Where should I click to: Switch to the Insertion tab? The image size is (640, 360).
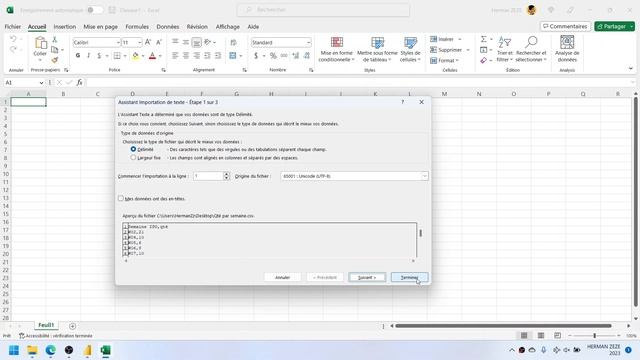point(64,27)
